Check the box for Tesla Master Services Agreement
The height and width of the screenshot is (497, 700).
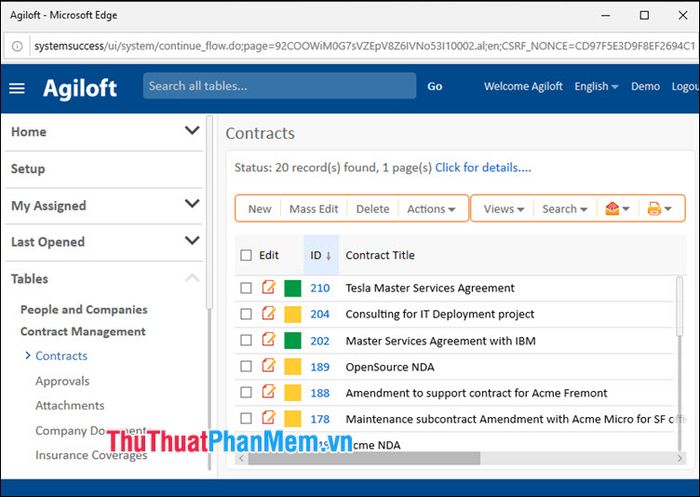pos(246,288)
